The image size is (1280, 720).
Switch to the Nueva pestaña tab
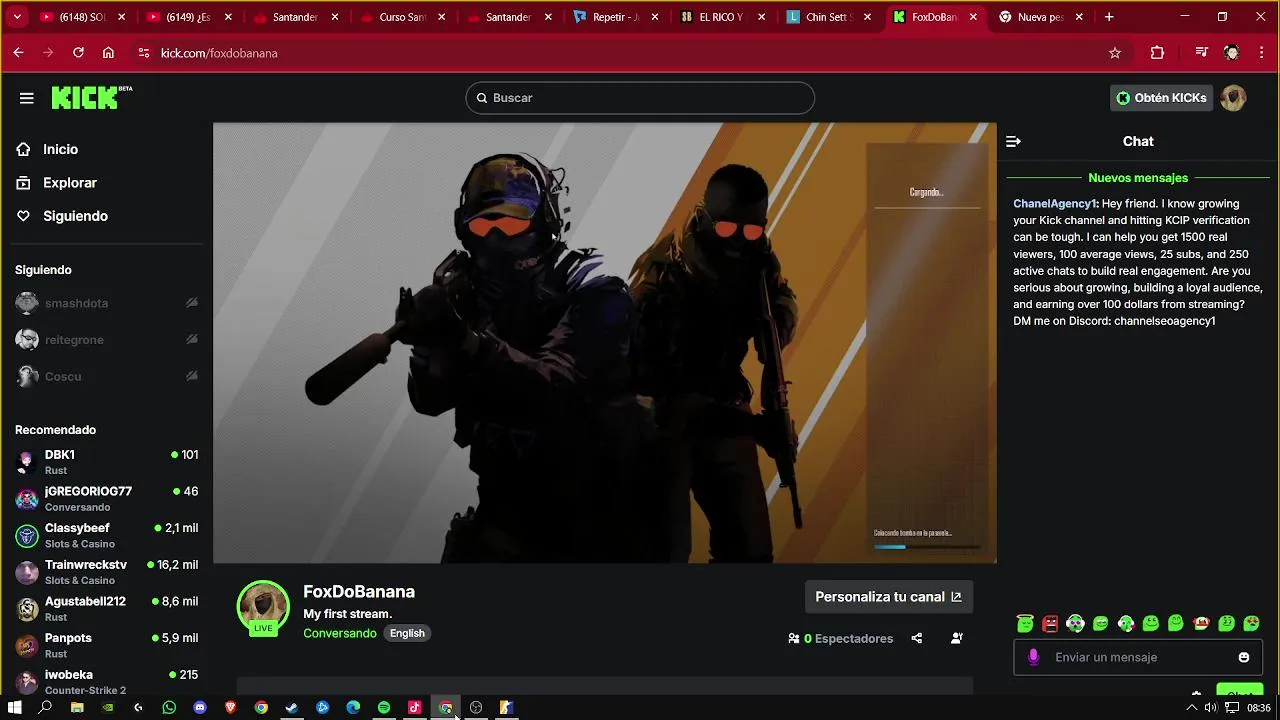coord(1042,17)
